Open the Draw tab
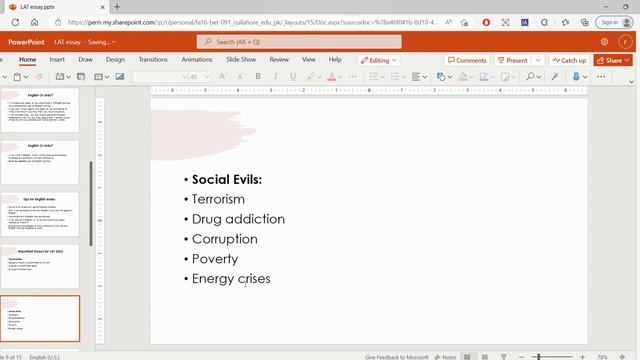Viewport: 640px width, 360px height. pyautogui.click(x=85, y=60)
